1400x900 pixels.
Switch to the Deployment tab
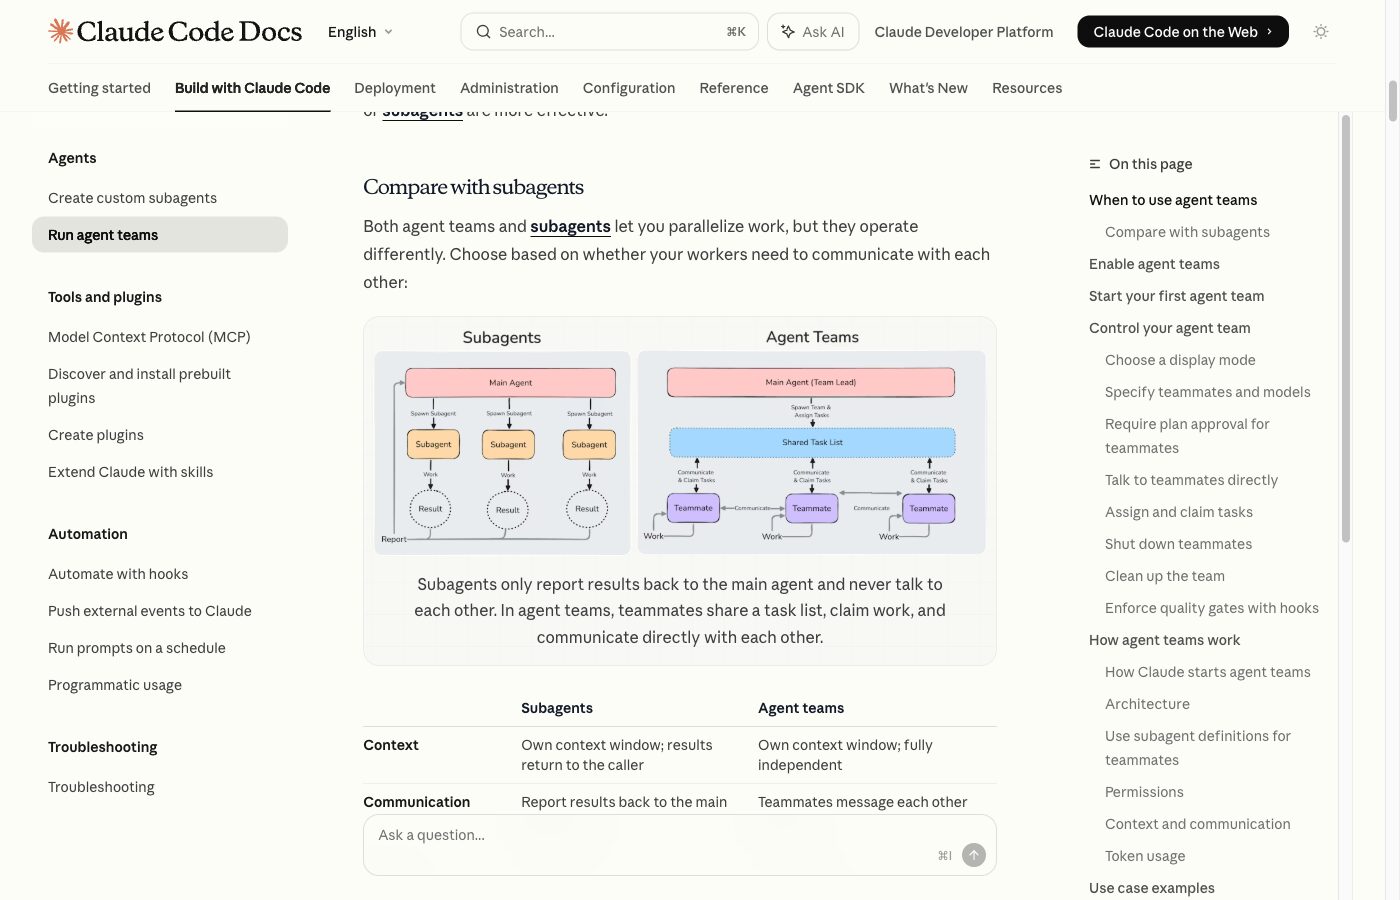click(395, 88)
